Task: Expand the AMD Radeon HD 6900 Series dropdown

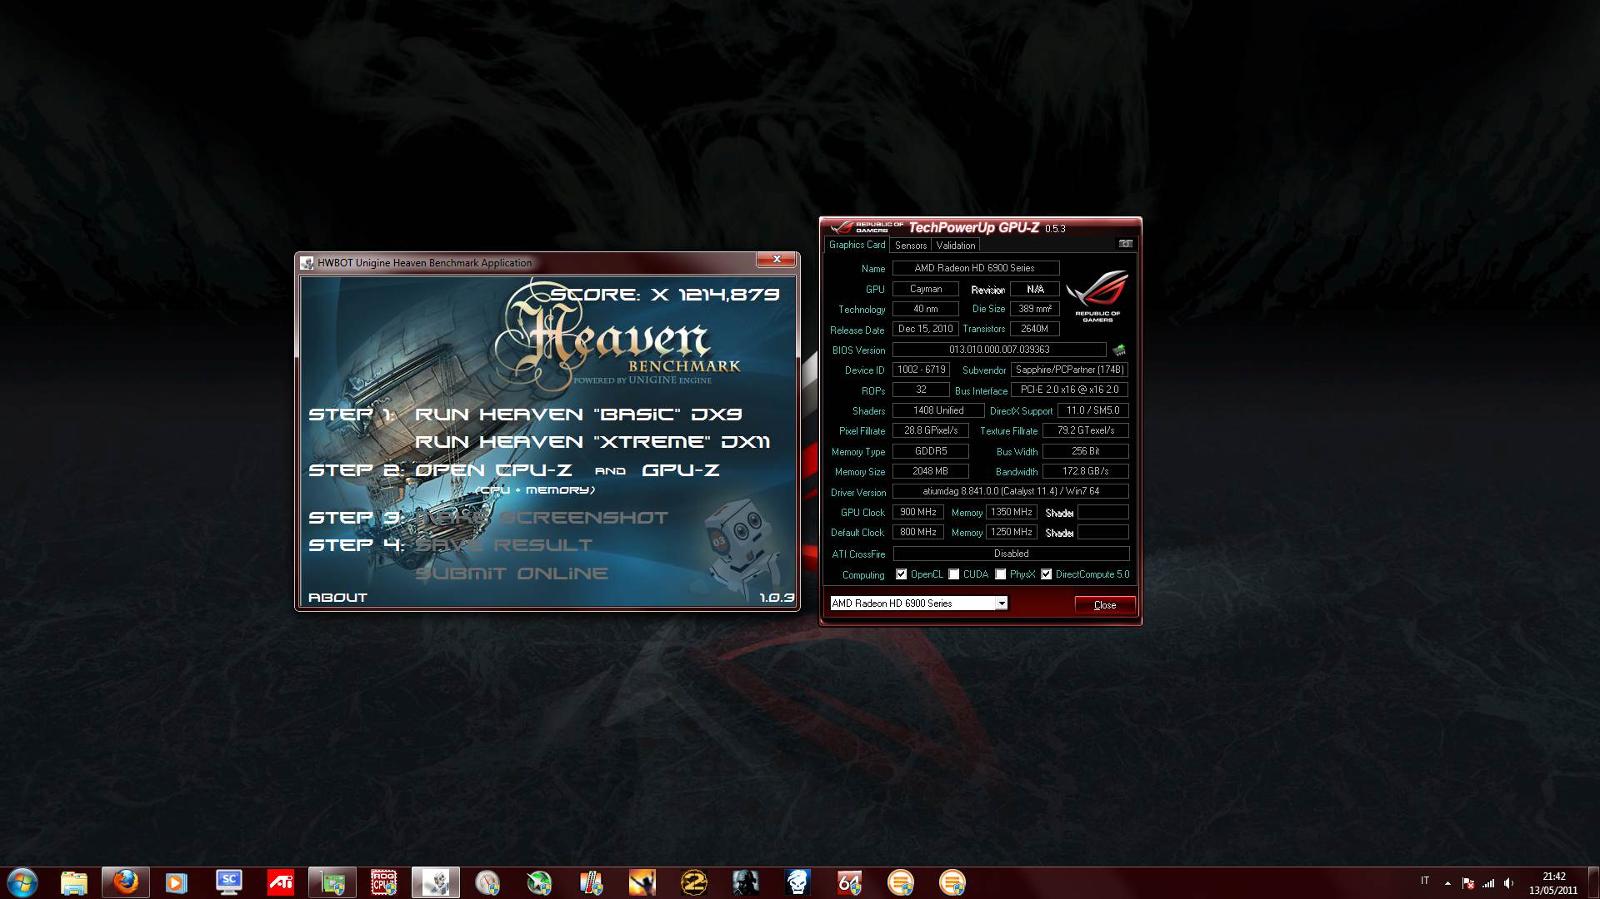Action: 1000,603
